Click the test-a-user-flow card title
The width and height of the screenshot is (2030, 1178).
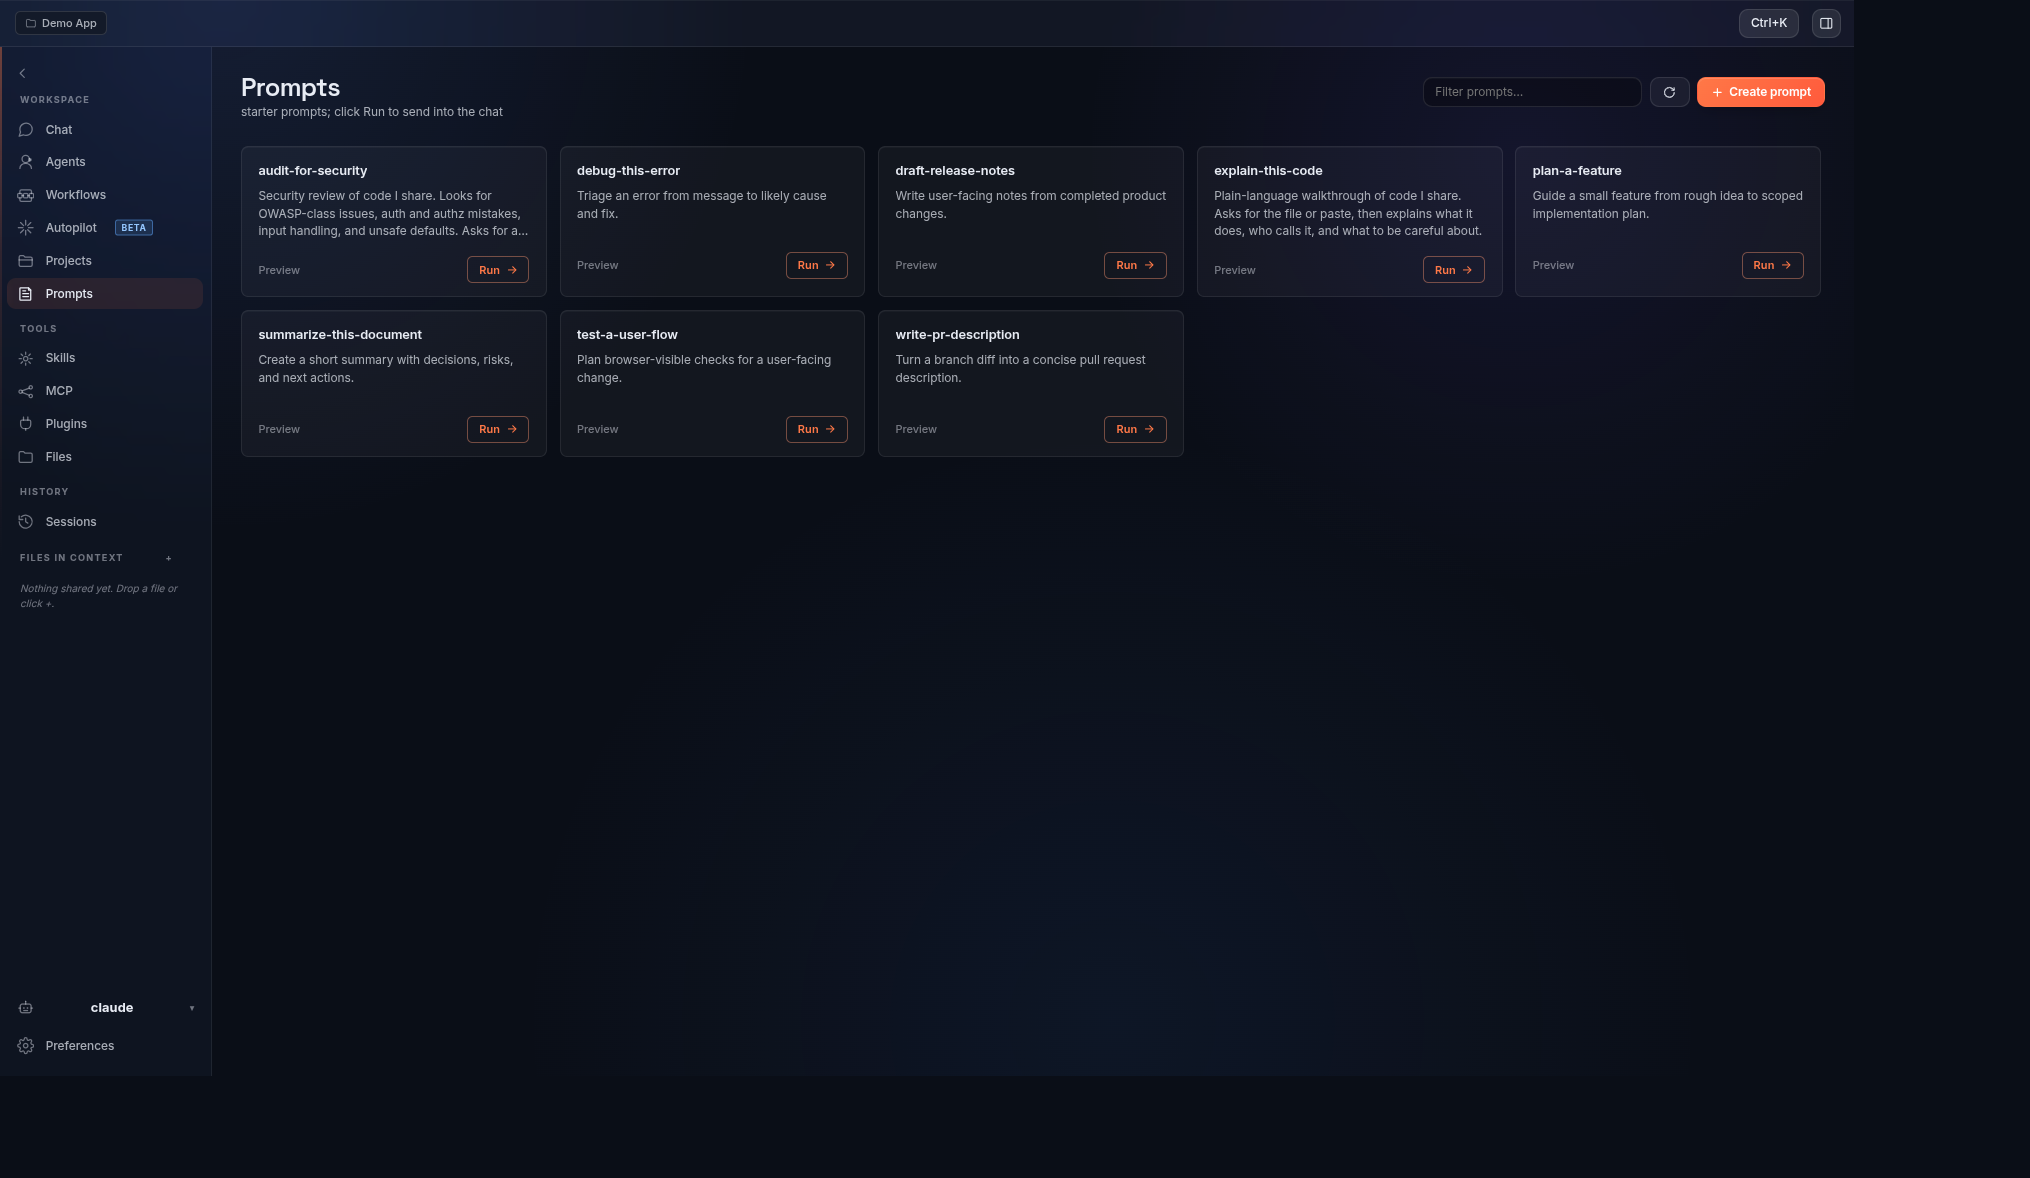click(x=627, y=335)
